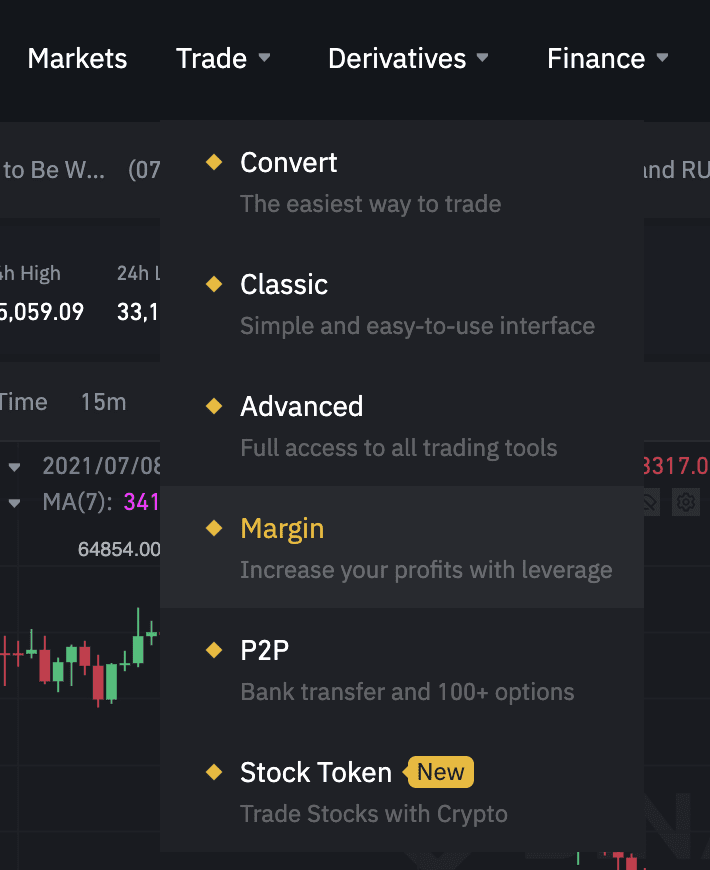The height and width of the screenshot is (870, 710).
Task: Click the diamond icon beside P2P
Action: pos(214,650)
